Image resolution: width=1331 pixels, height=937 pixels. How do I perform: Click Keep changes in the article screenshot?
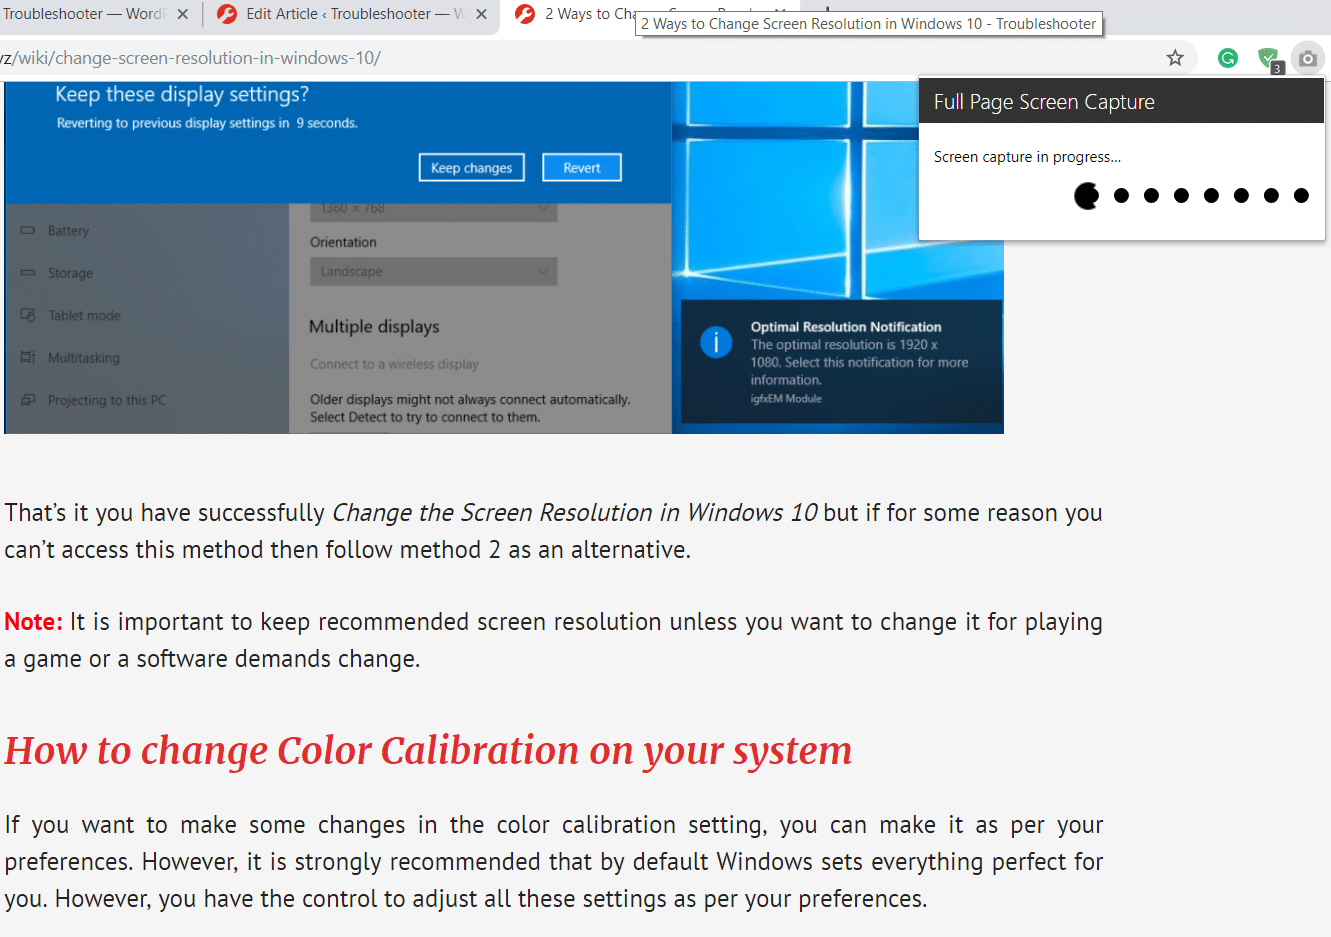(471, 168)
